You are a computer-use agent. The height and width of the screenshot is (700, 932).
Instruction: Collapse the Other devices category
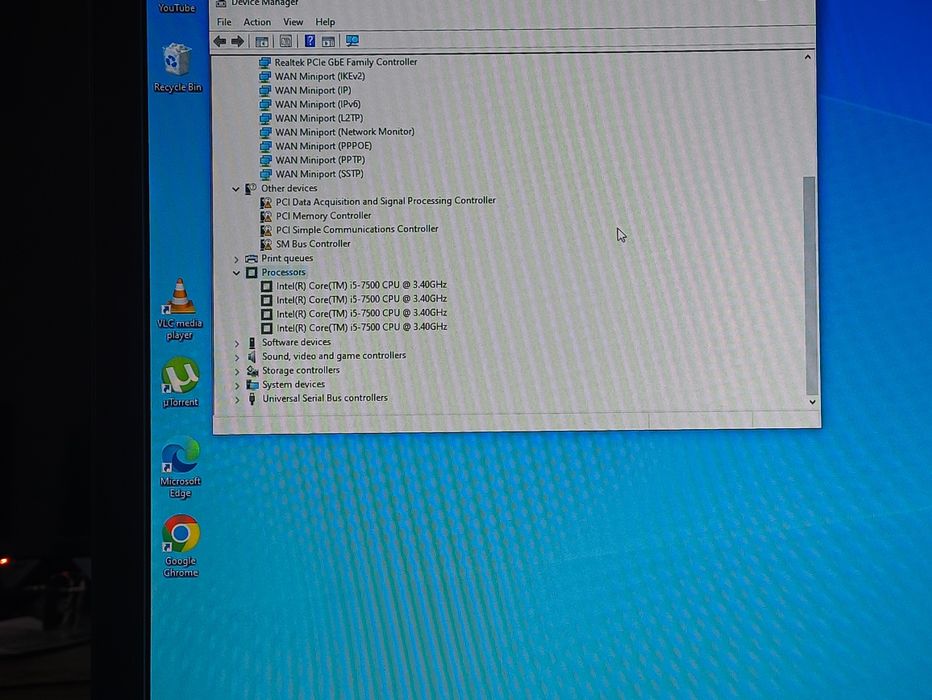pos(236,189)
